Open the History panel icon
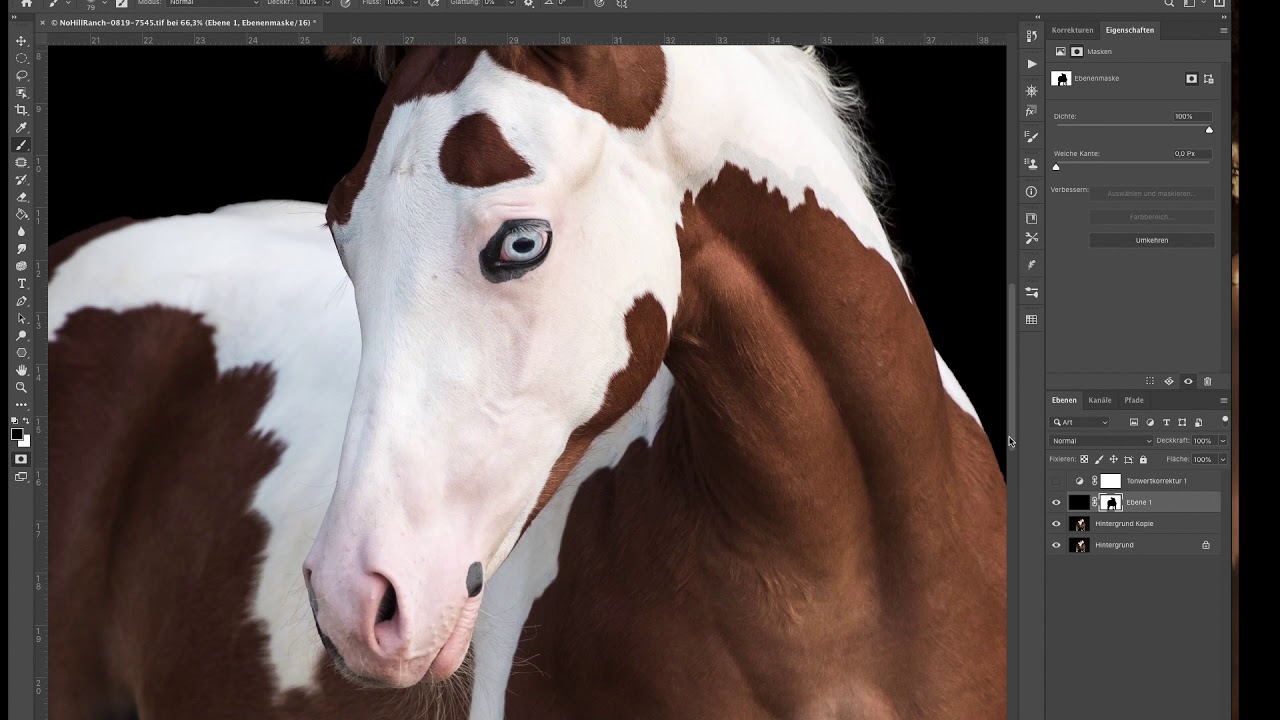 click(x=1031, y=36)
